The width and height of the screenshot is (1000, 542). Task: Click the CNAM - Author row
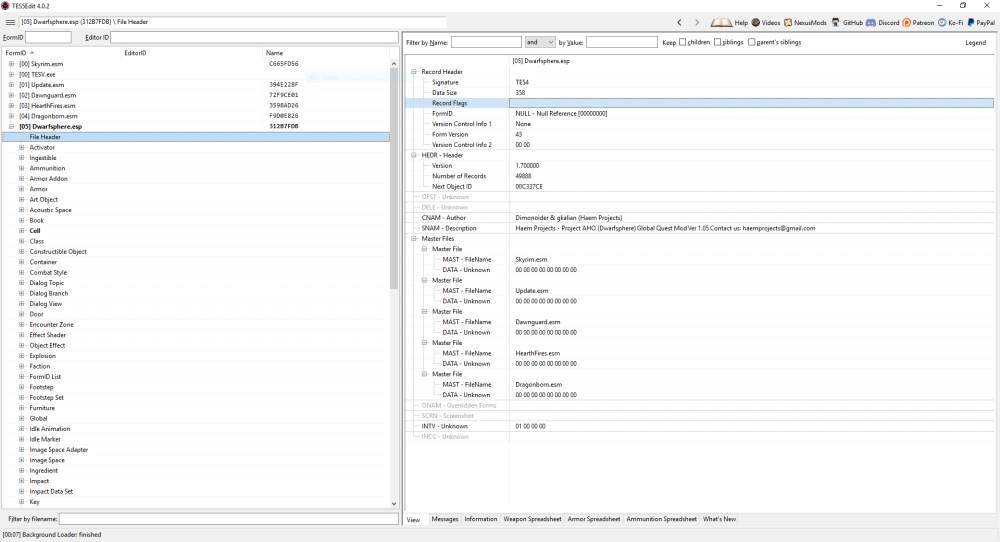pos(700,217)
